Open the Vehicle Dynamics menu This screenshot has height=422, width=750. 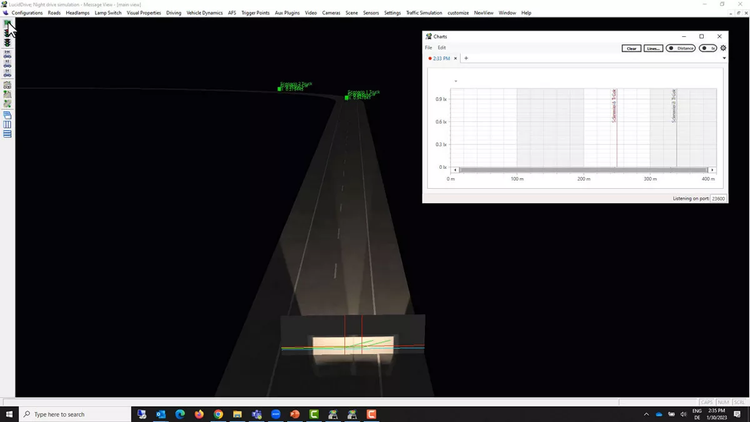[204, 13]
